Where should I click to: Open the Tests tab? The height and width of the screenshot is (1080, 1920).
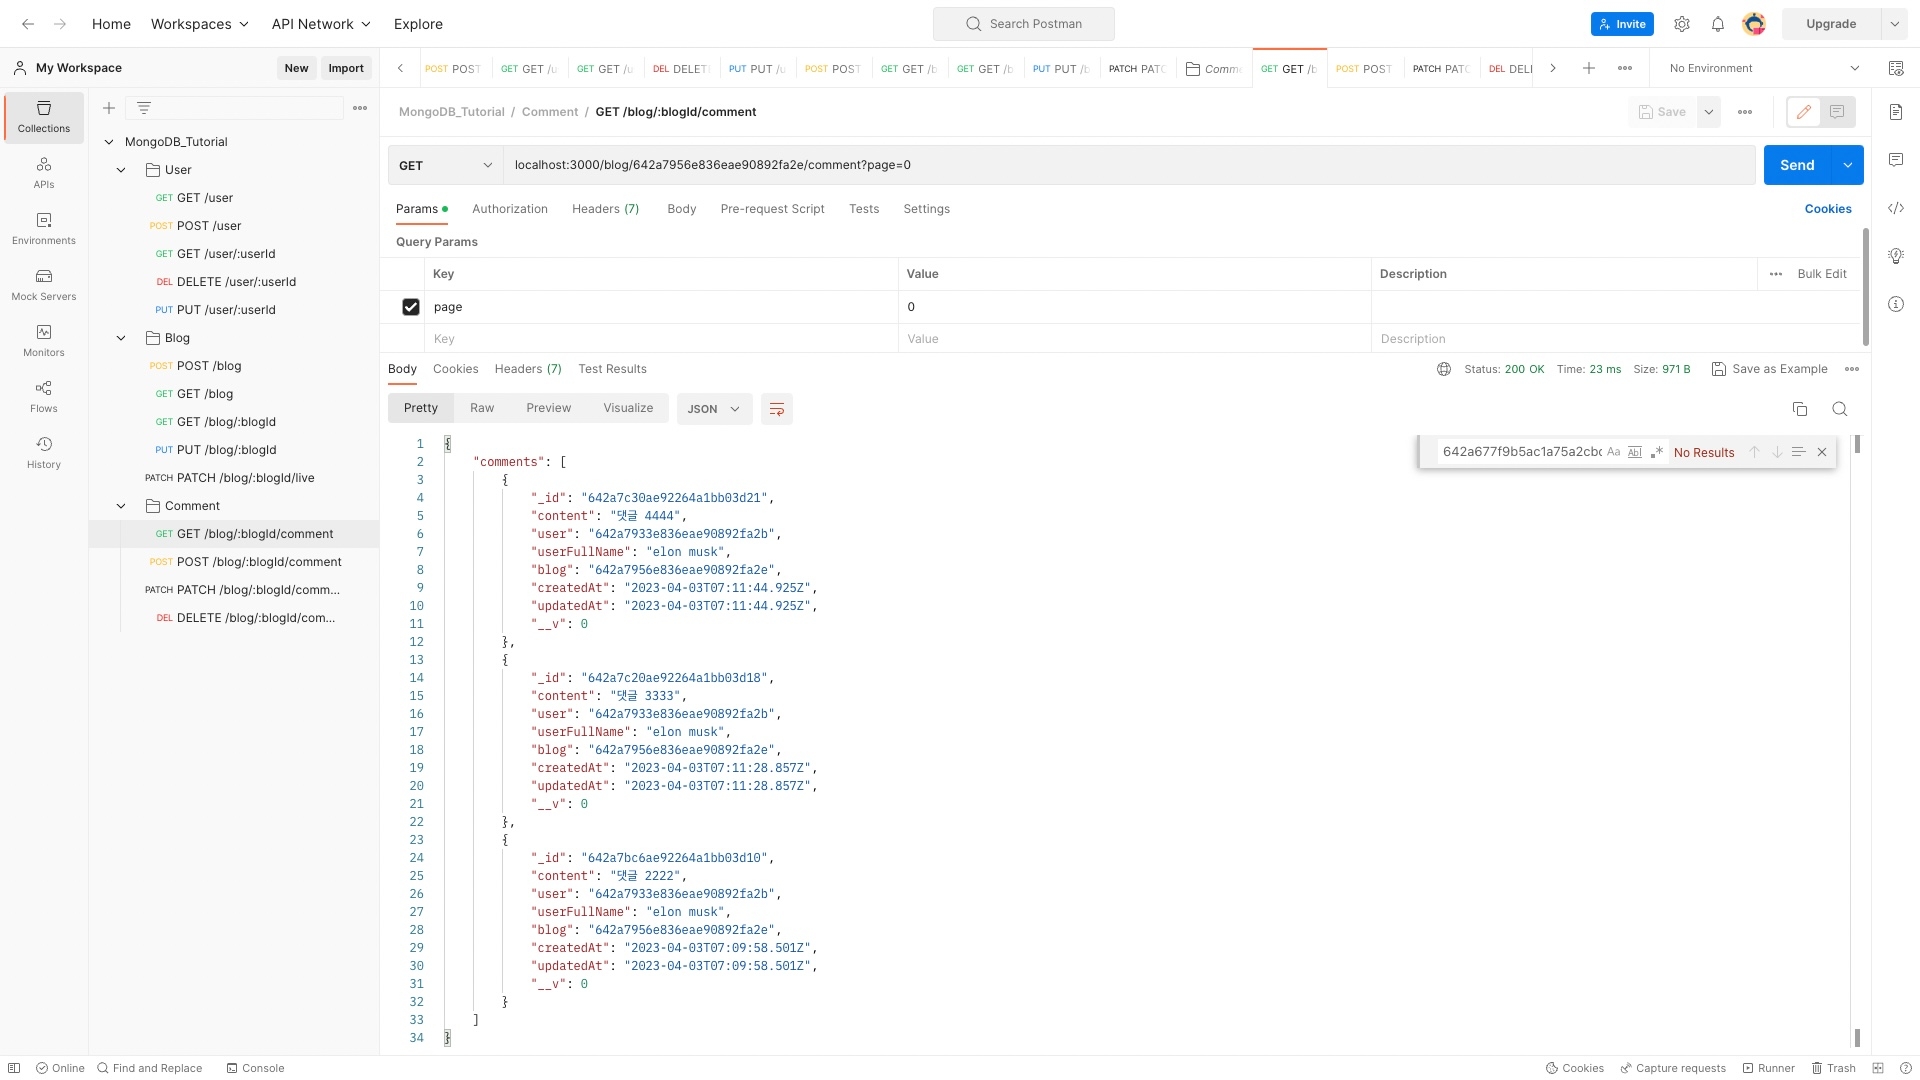click(864, 209)
